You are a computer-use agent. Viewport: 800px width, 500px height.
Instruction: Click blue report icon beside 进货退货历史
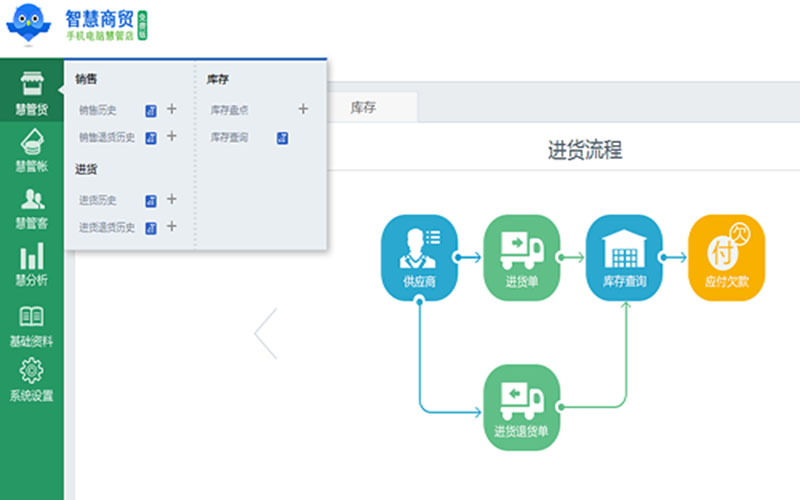[151, 228]
